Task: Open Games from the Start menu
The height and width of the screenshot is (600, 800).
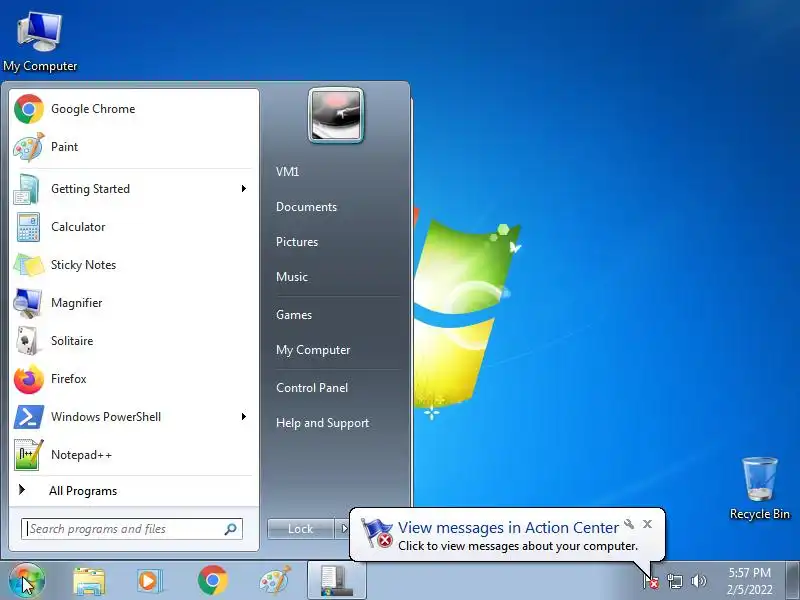Action: point(294,315)
